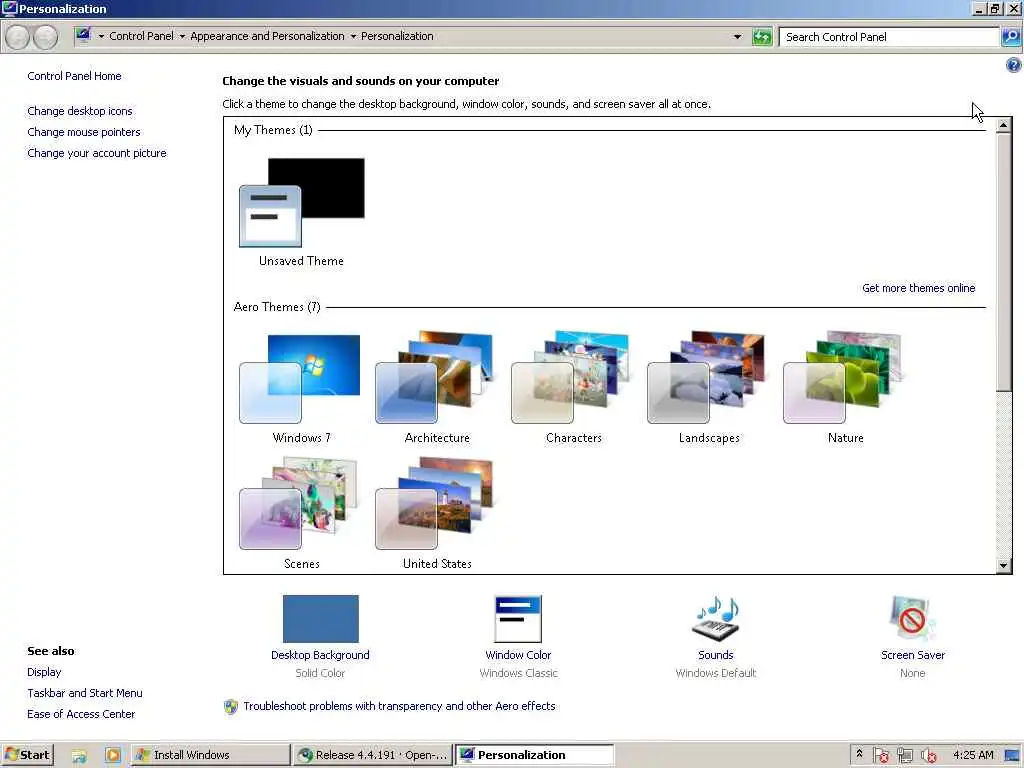Open Change mouse pointers link
The width and height of the screenshot is (1024, 768).
[84, 132]
